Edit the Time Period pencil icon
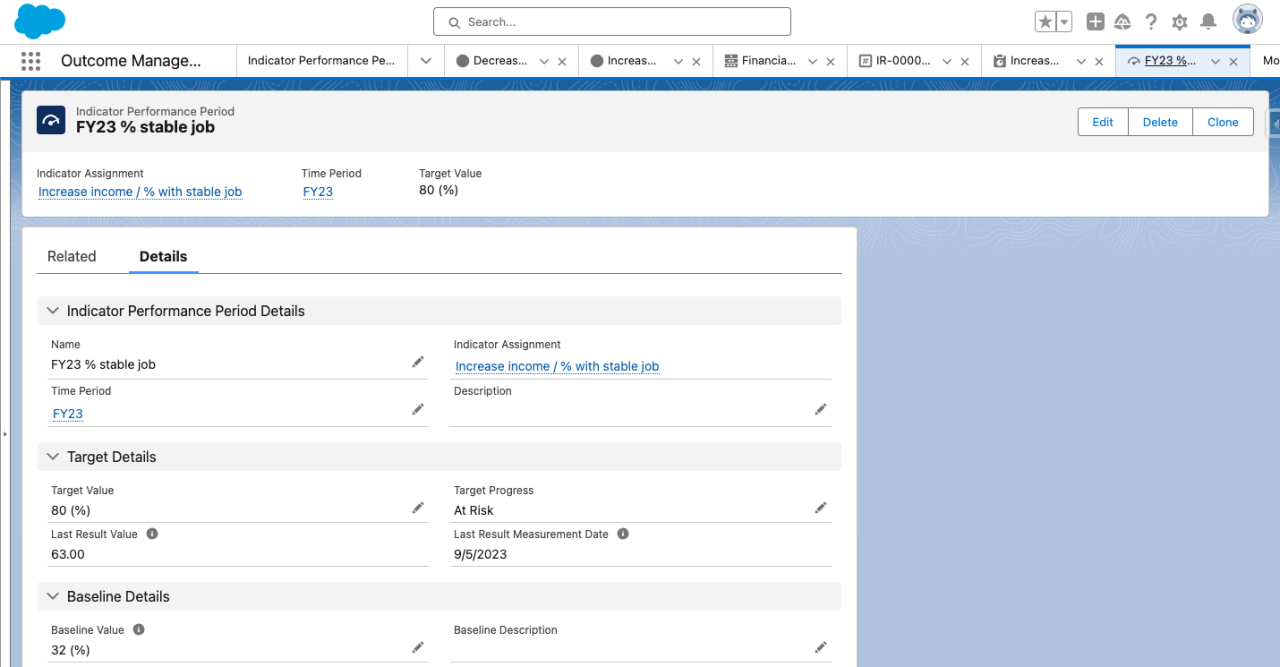The width and height of the screenshot is (1280, 667). point(418,409)
